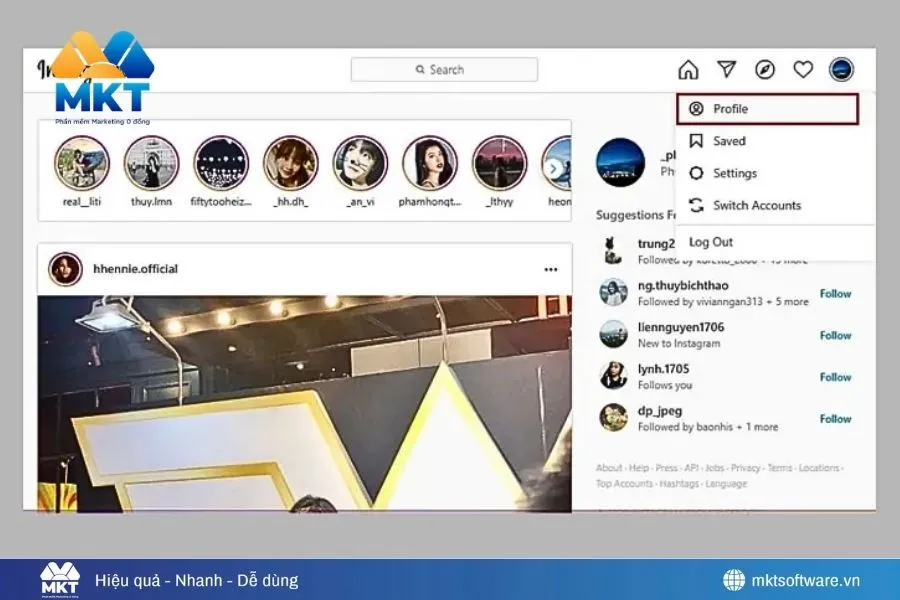Image resolution: width=900 pixels, height=600 pixels.
Task: Open the Home feed icon
Action: point(688,70)
